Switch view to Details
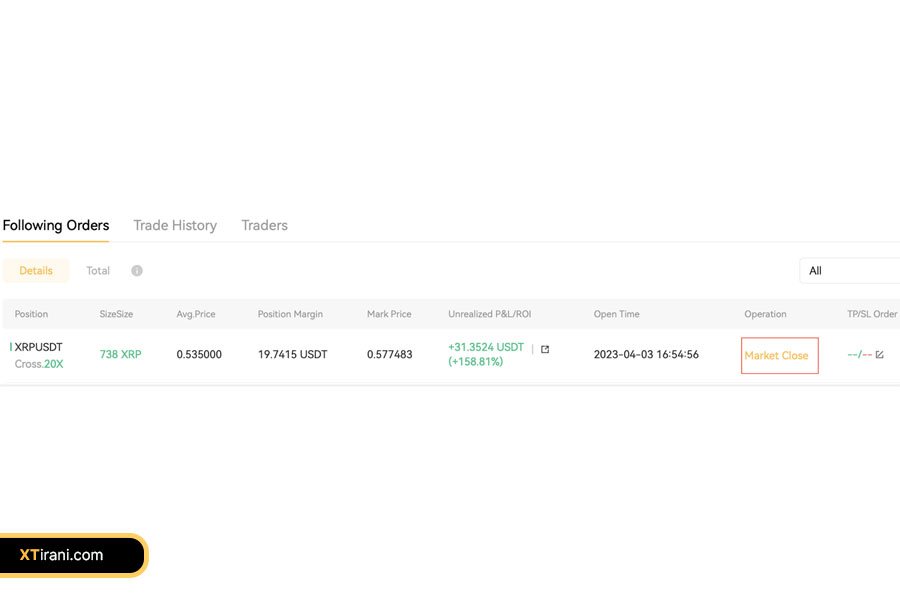This screenshot has height=600, width=900. click(36, 271)
